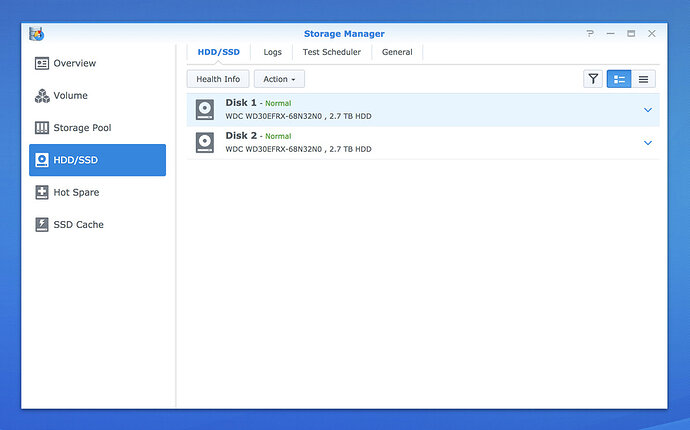Minimize the Storage Manager window
The image size is (690, 430).
tap(610, 33)
